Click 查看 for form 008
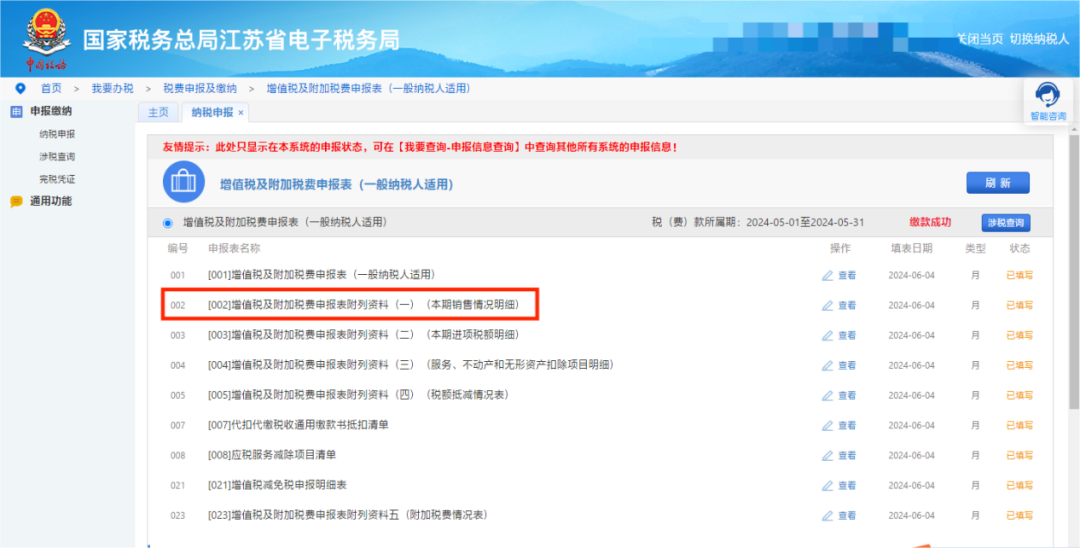Image resolution: width=1080 pixels, height=548 pixels. coord(847,456)
